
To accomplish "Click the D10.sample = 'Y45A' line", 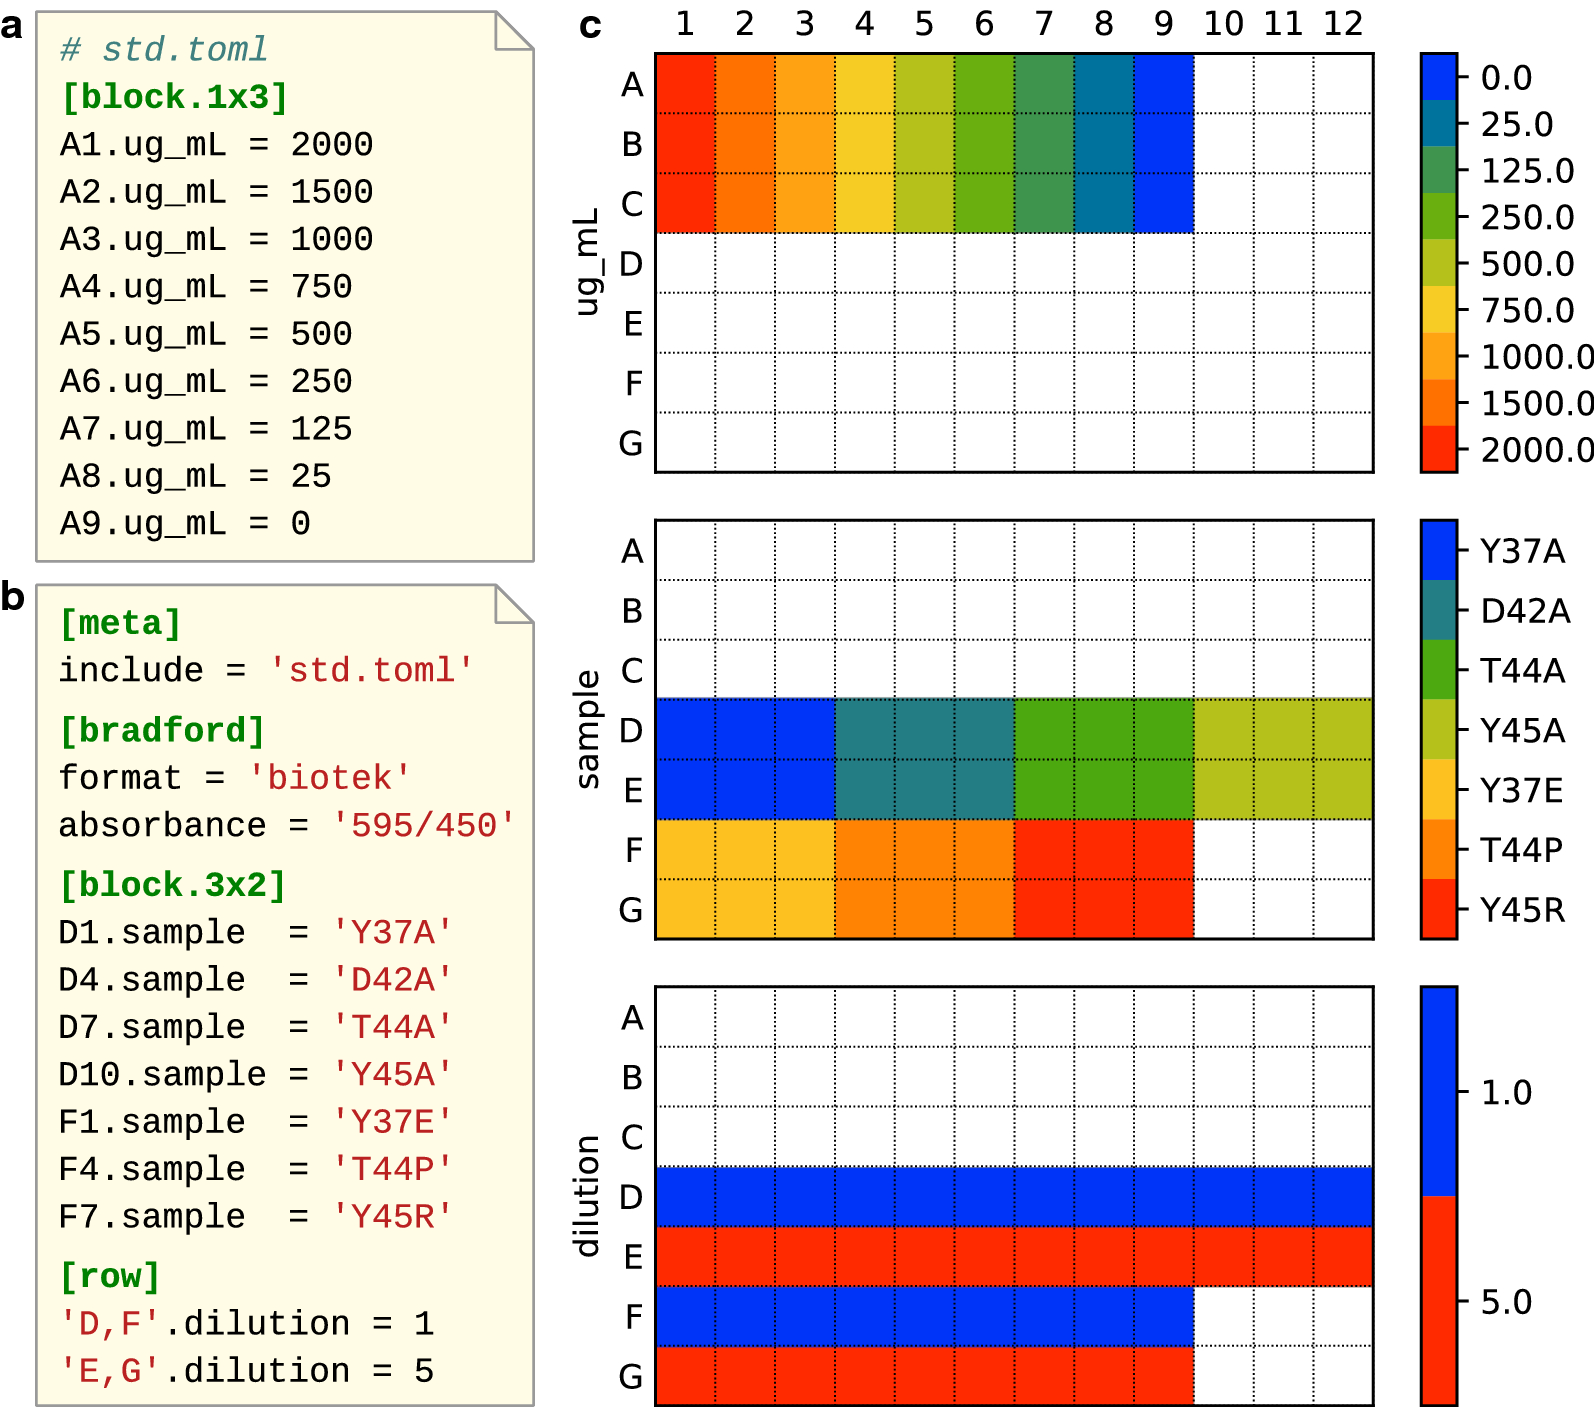I will point(256,1073).
